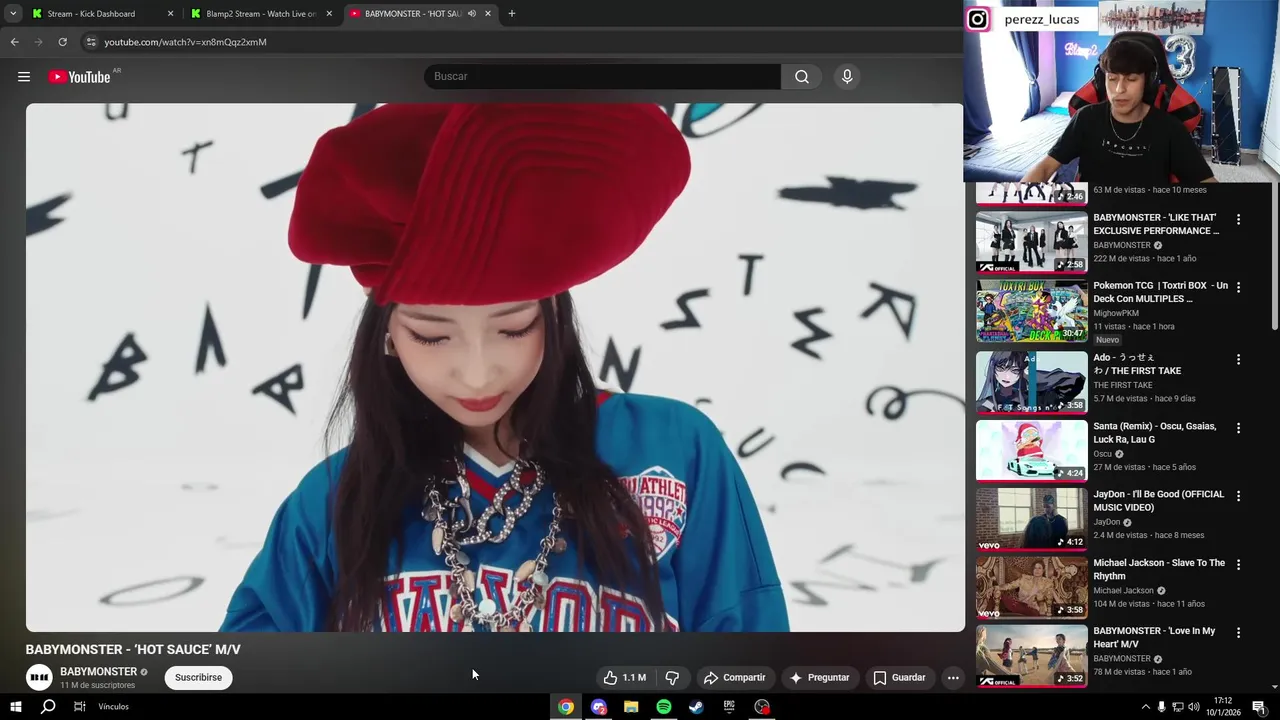Open options menu for Michael Jackson video
This screenshot has width=1280, height=720.
tap(1238, 565)
